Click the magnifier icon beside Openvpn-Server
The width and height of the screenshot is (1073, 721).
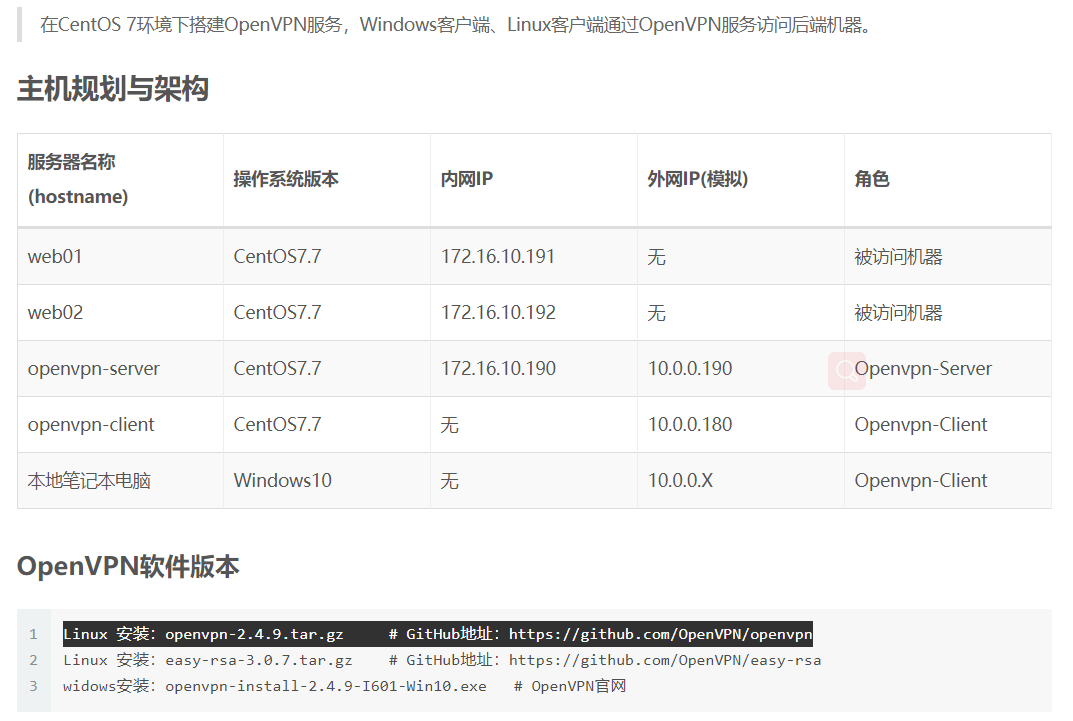(846, 371)
